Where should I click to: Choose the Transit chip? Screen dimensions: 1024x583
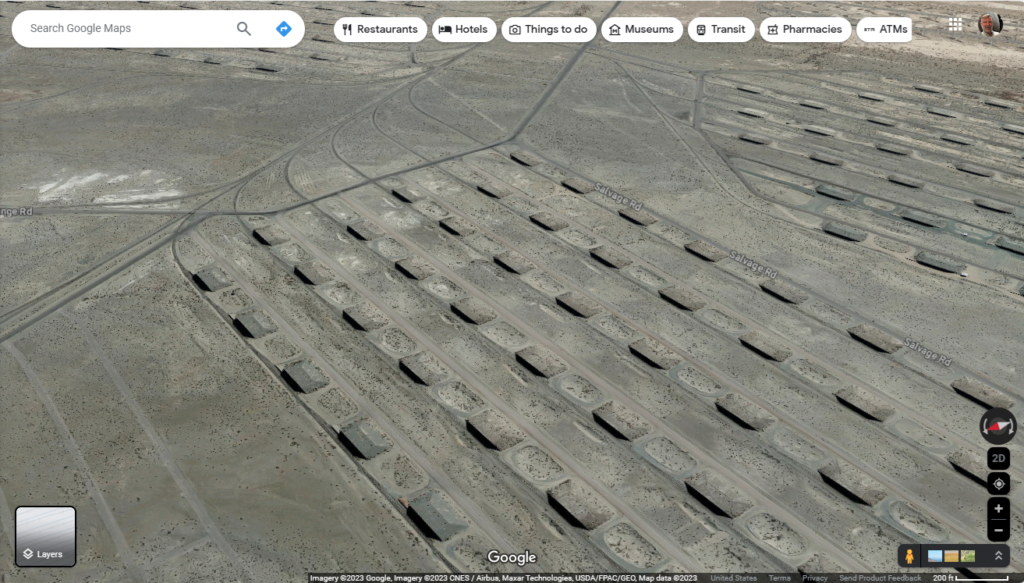pos(720,29)
